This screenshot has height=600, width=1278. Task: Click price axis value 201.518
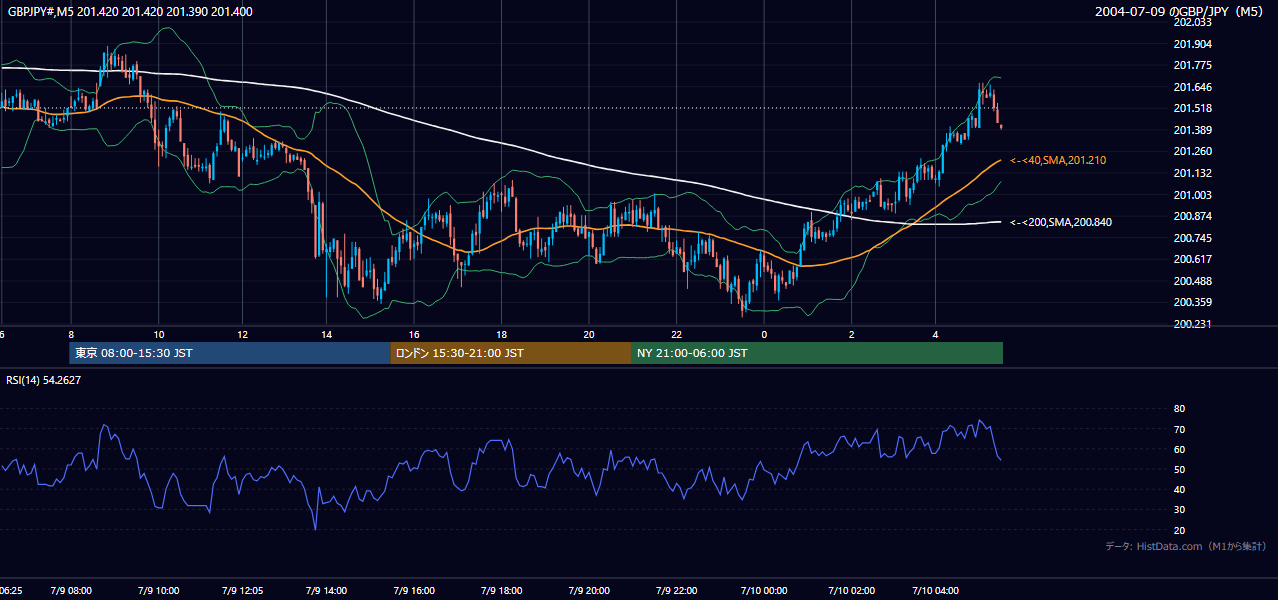tap(1191, 108)
